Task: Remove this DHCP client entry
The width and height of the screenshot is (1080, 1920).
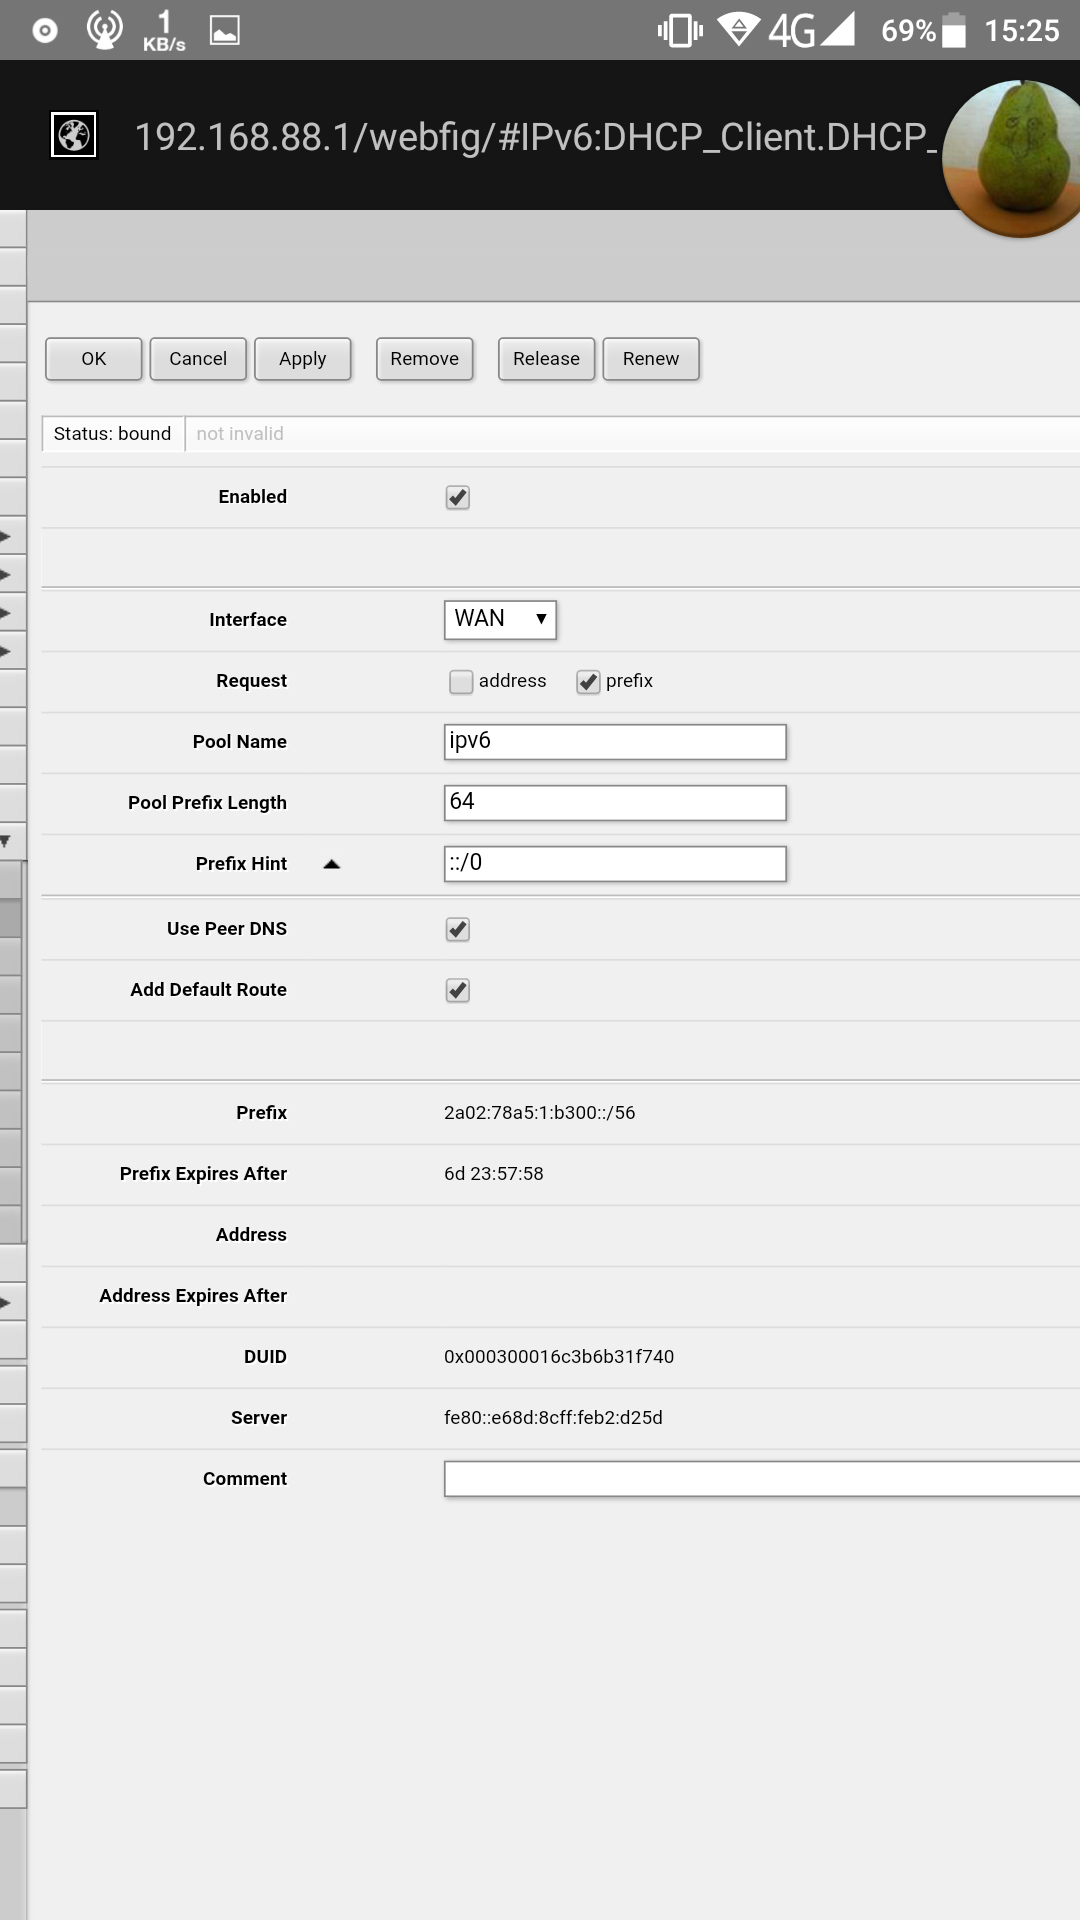Action: [424, 359]
